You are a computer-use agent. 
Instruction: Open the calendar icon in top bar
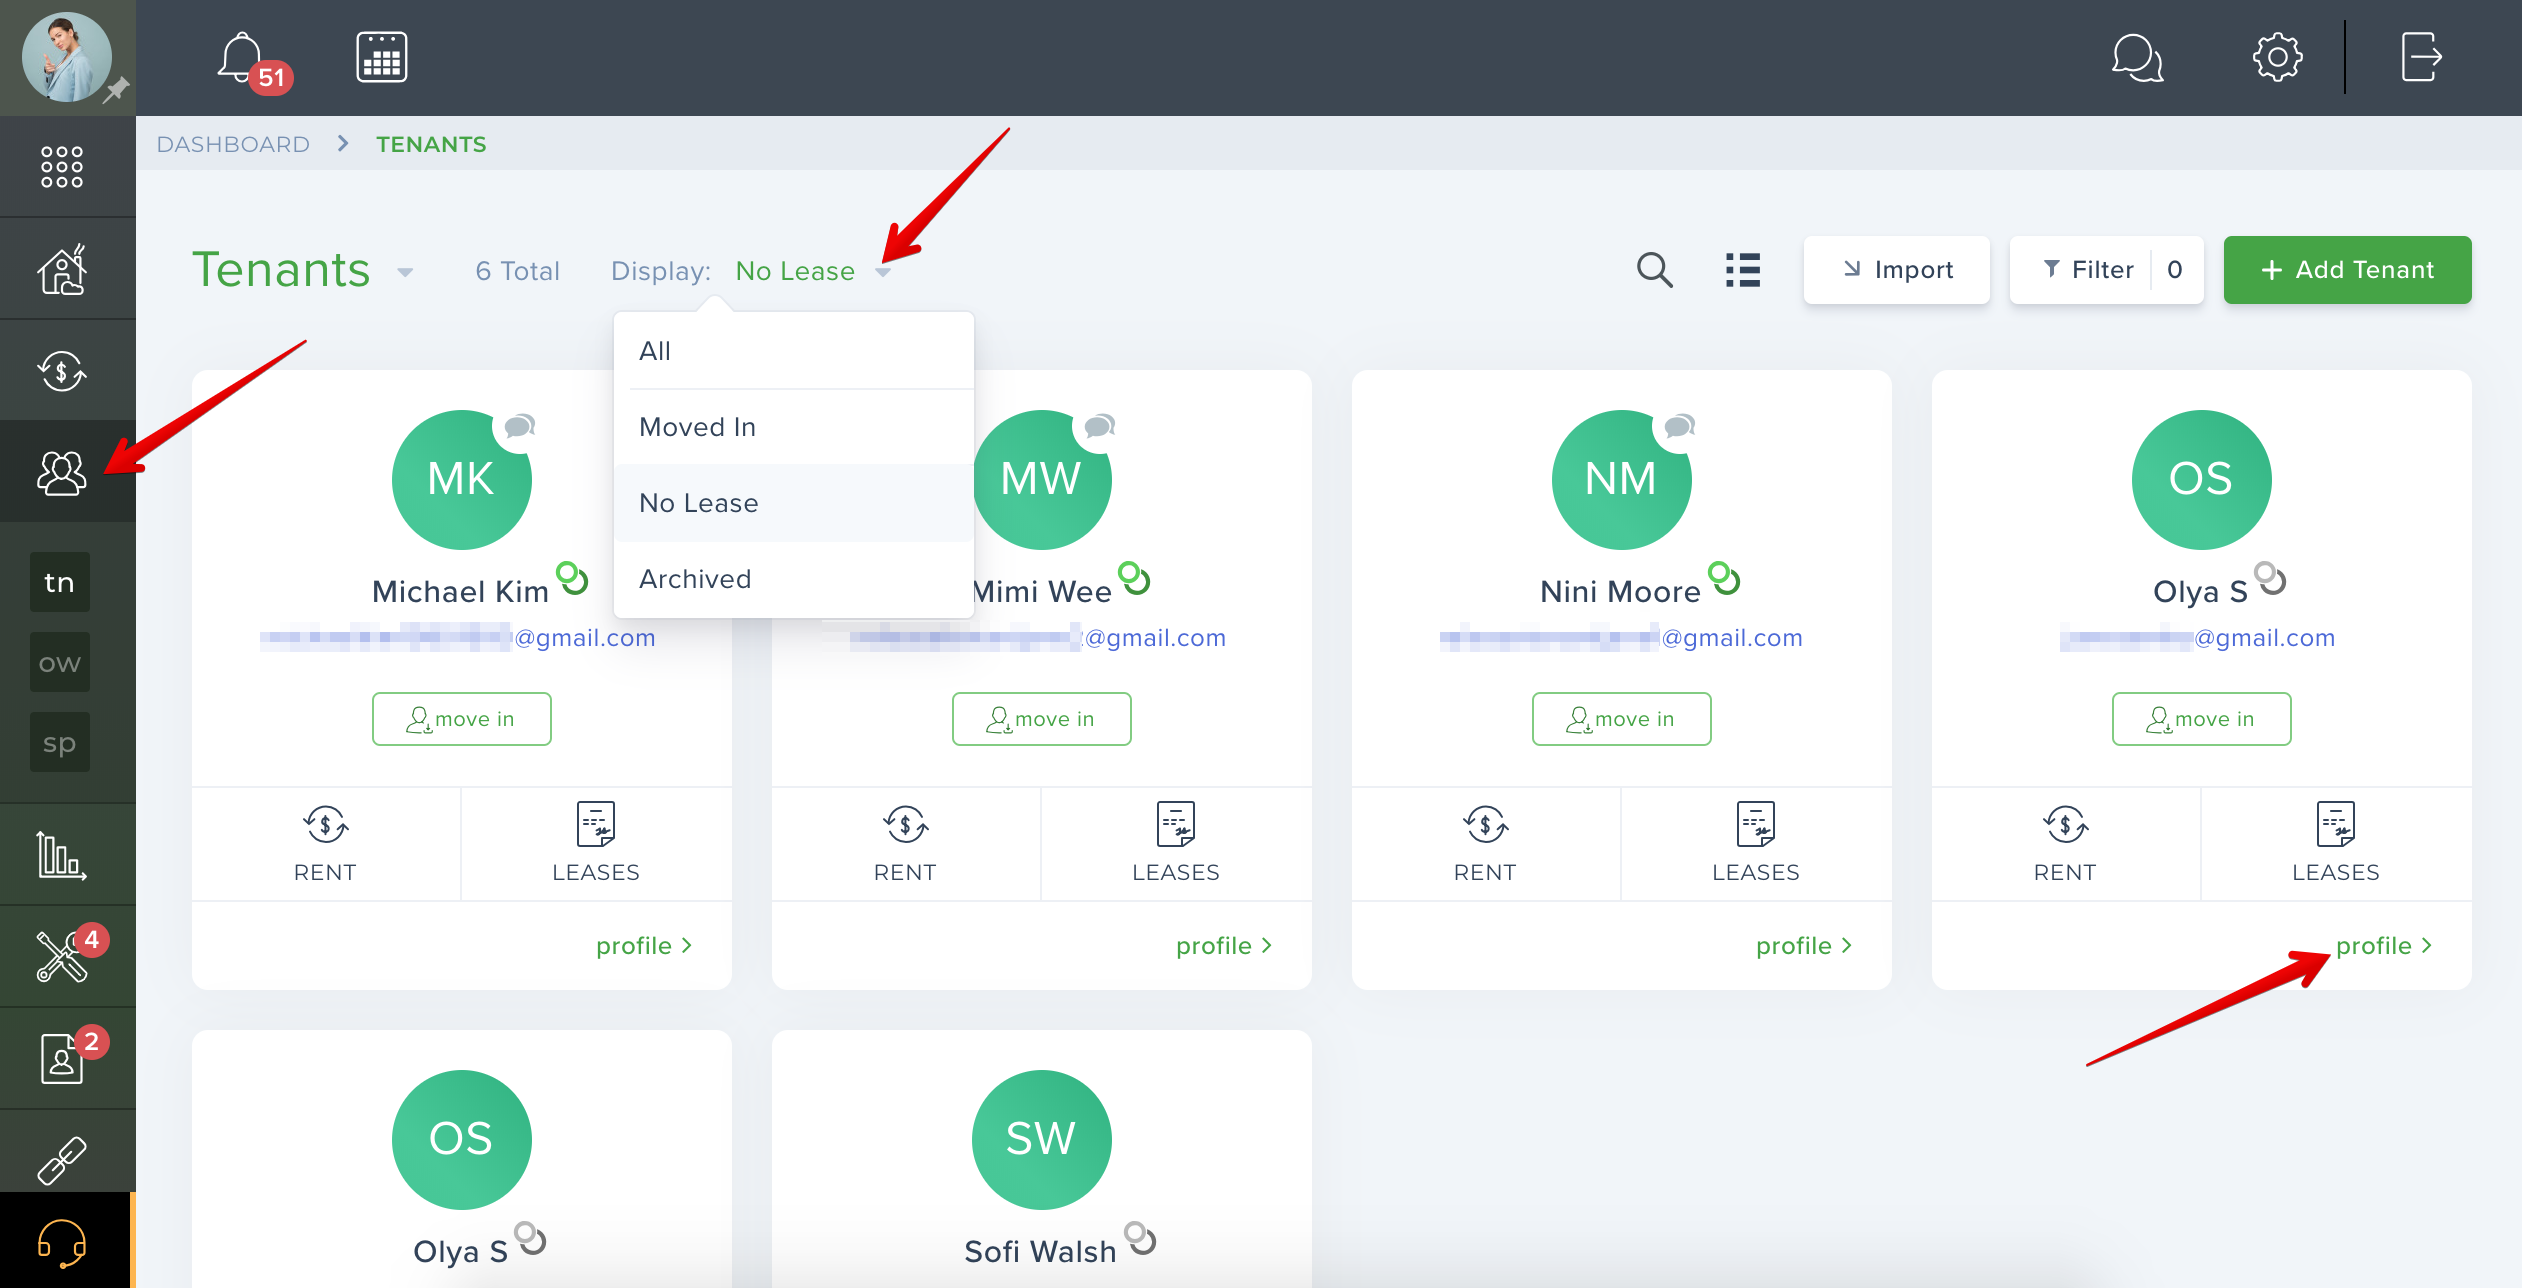pyautogui.click(x=382, y=58)
